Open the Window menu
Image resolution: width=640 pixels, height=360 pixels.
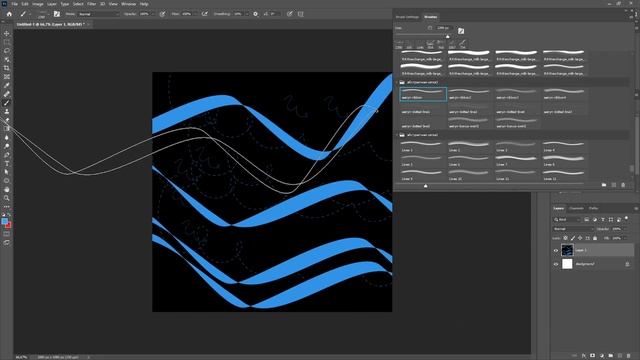(129, 4)
